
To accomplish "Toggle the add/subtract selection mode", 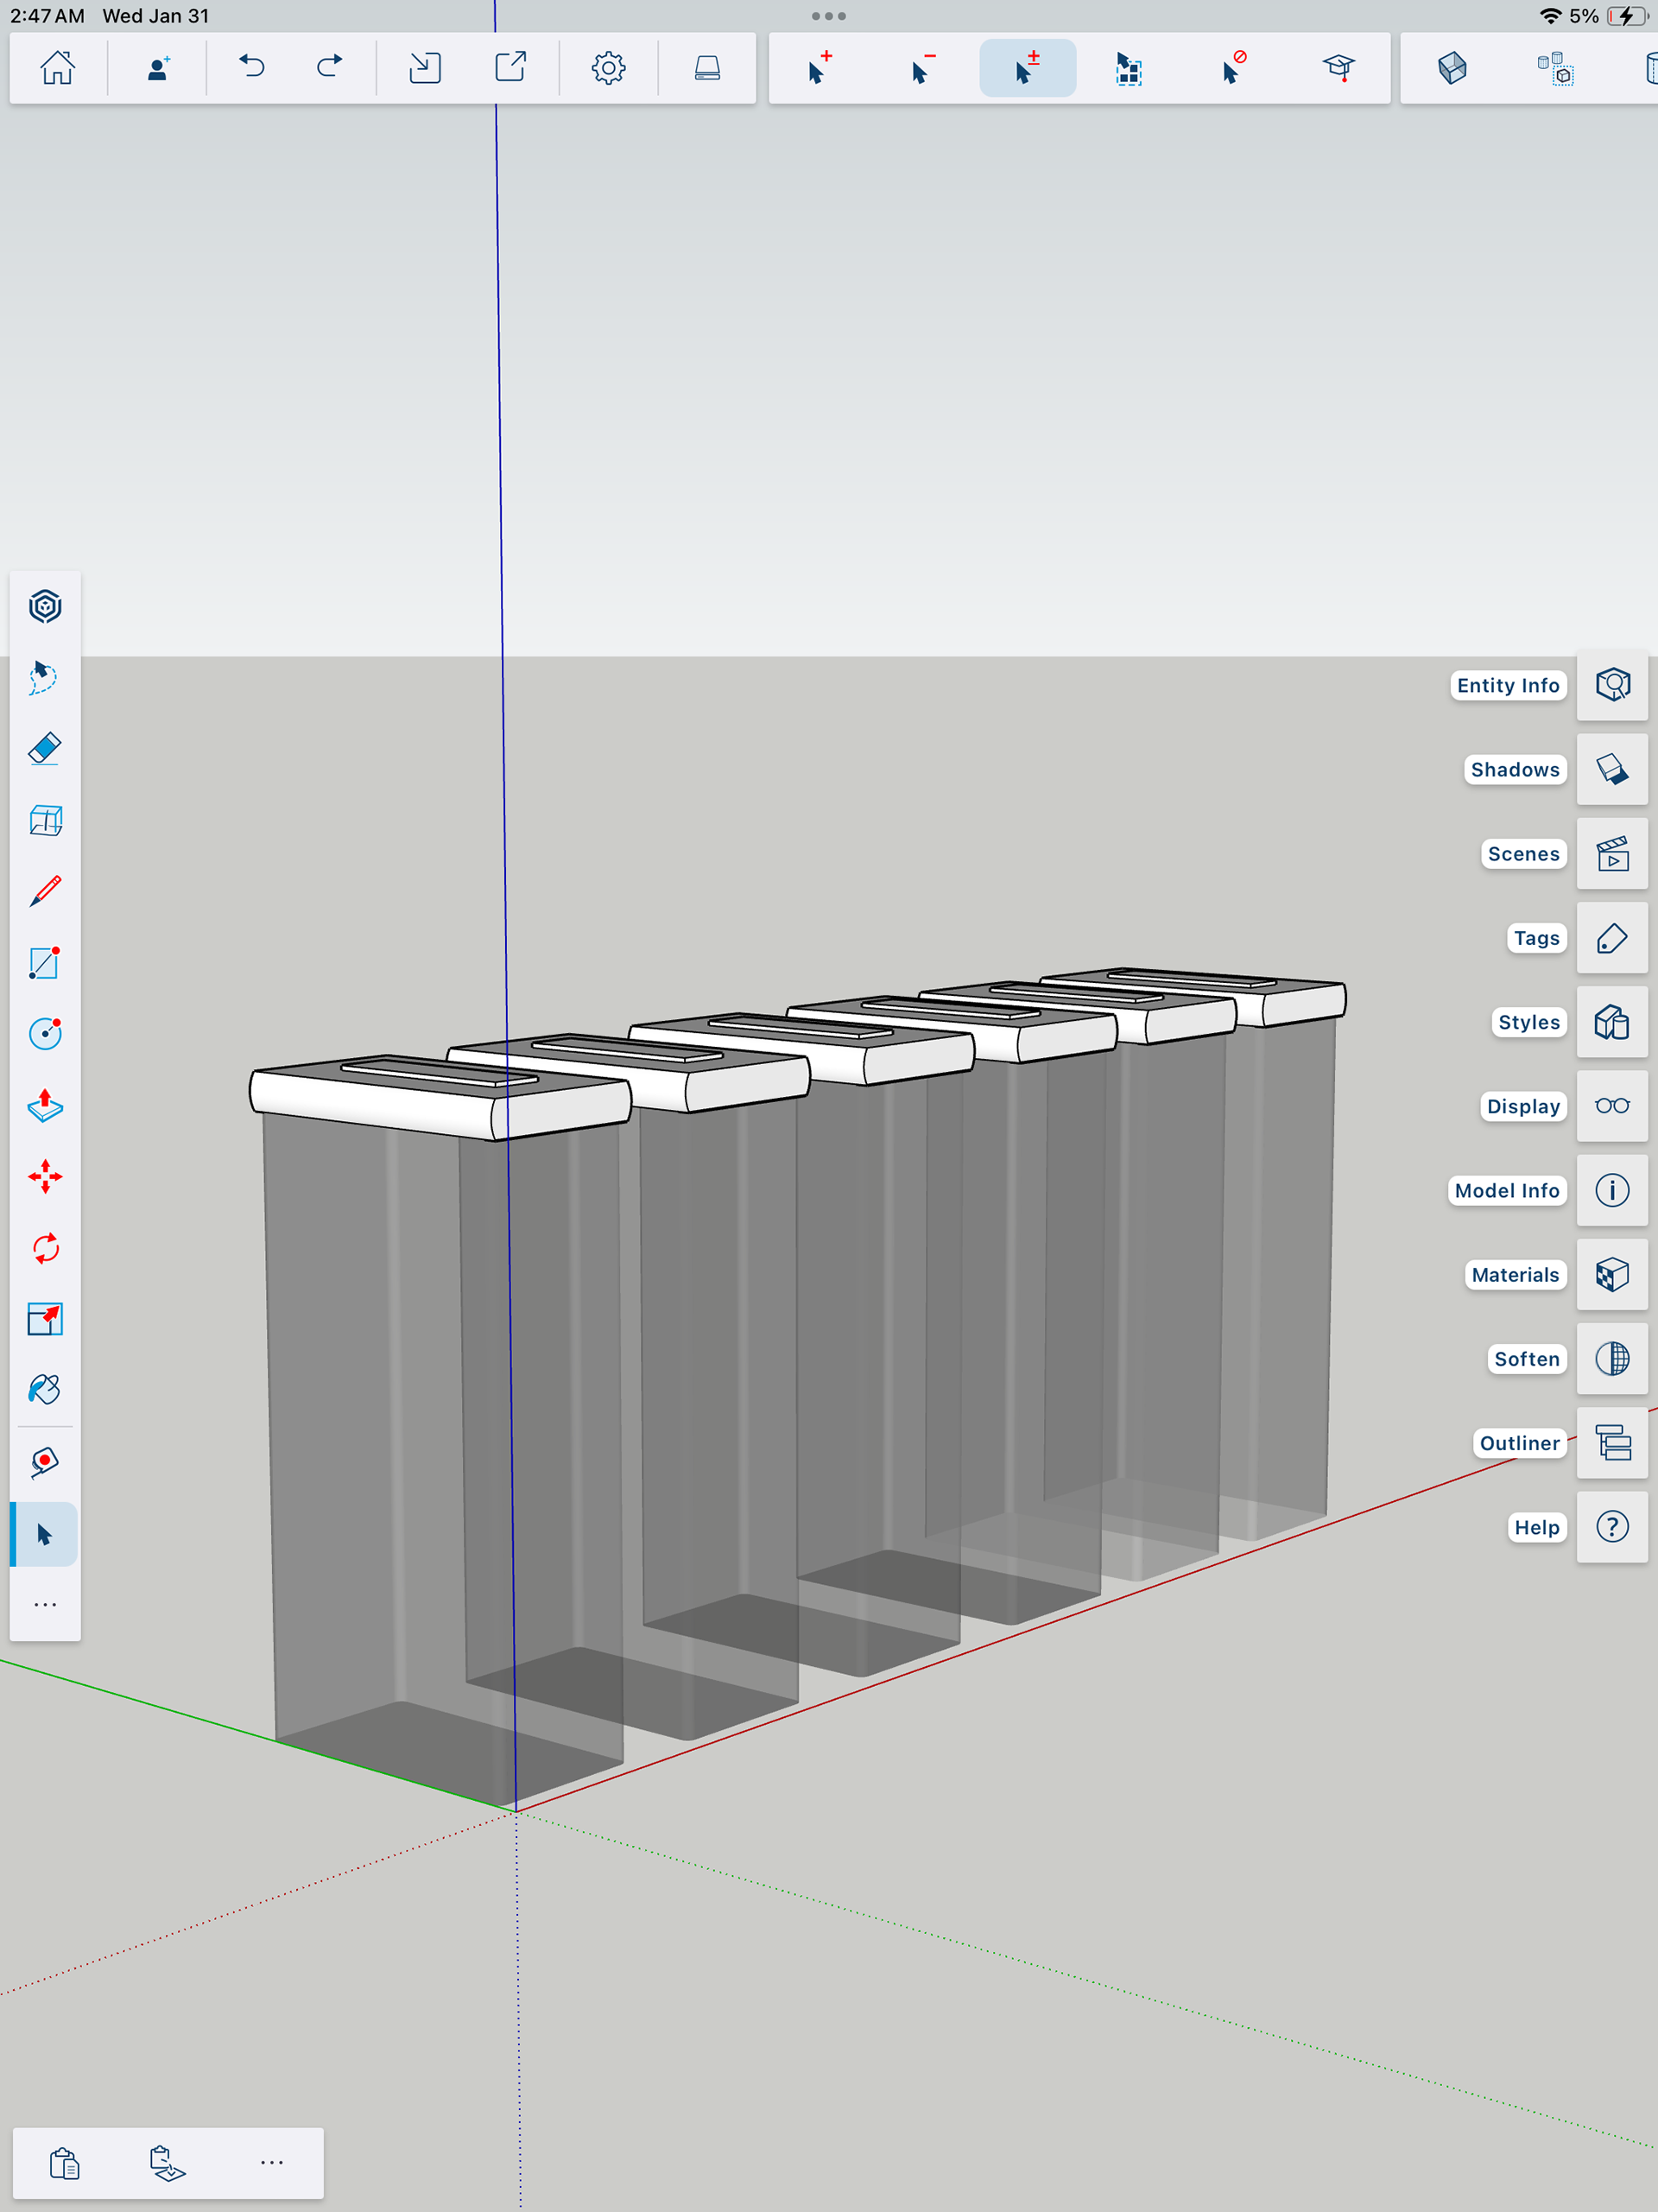I will (x=1027, y=68).
